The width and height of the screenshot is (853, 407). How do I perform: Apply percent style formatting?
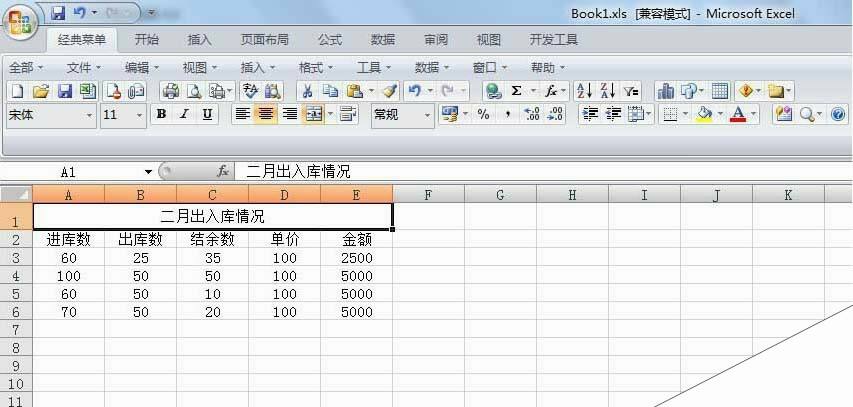point(483,114)
